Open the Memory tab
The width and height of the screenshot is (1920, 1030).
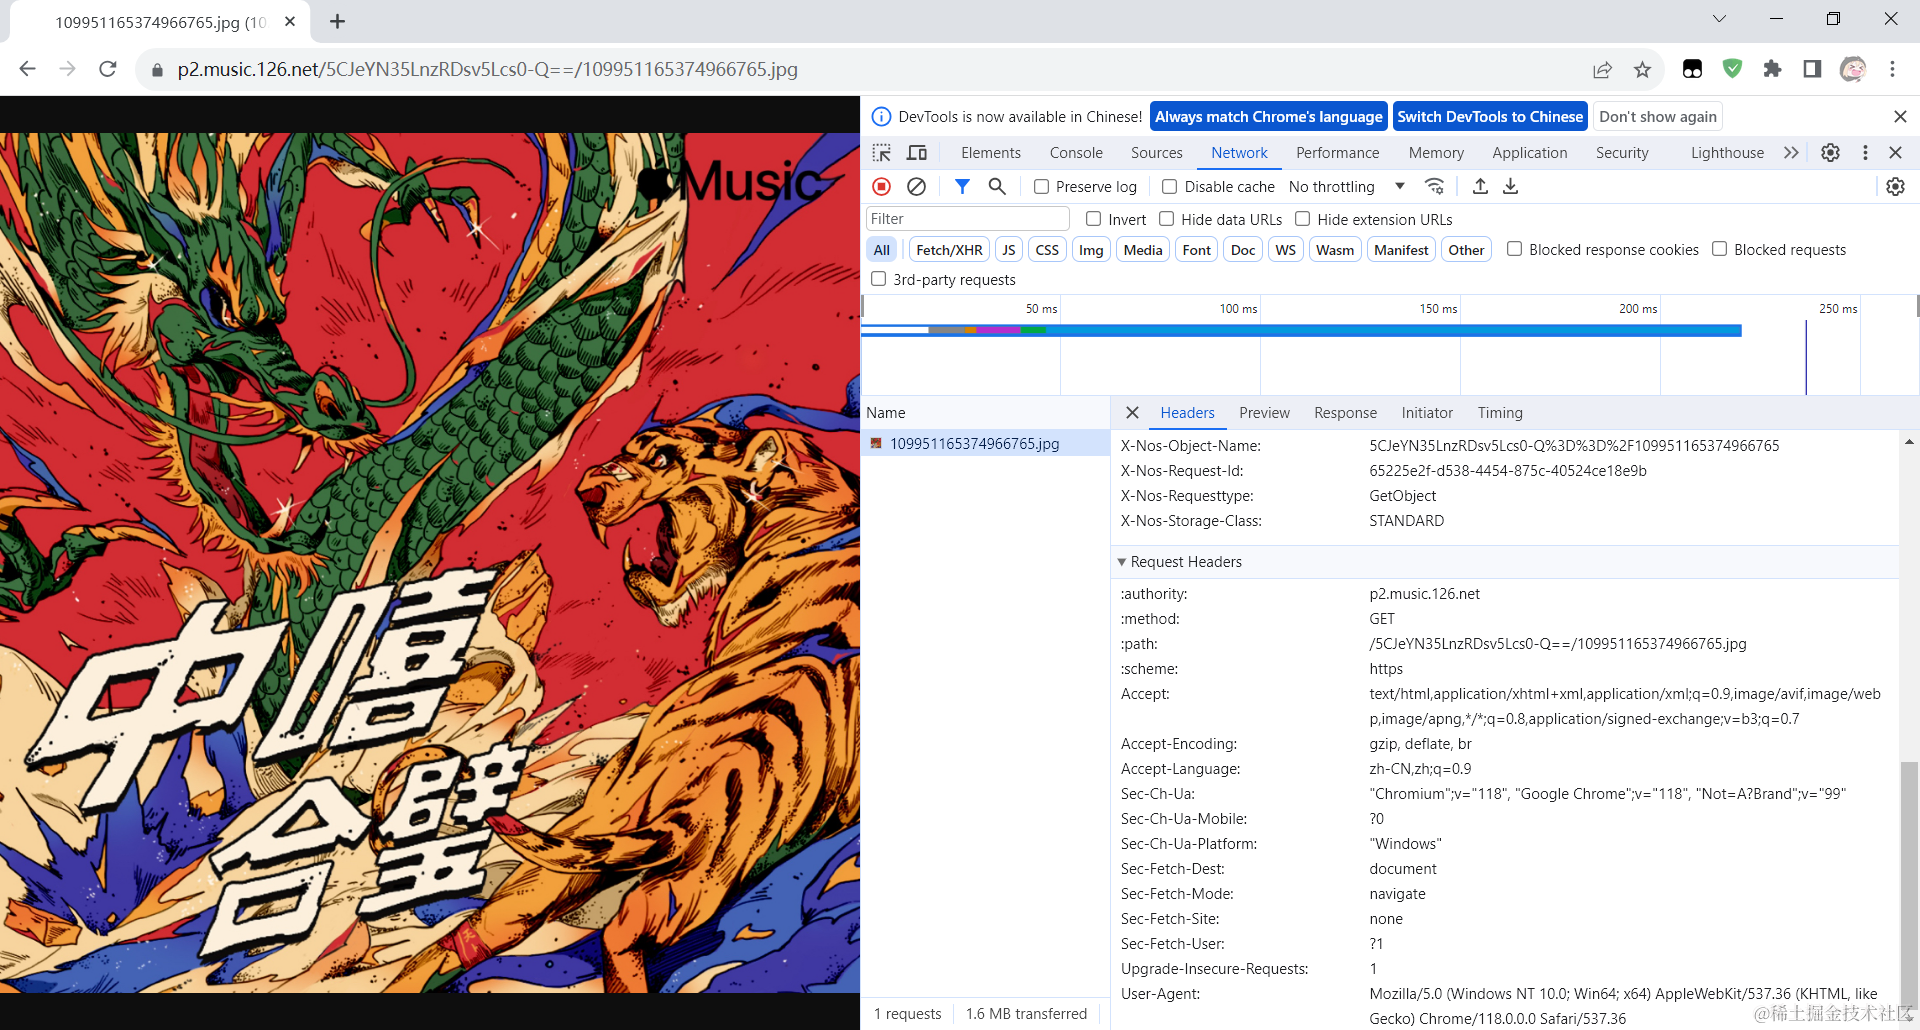tap(1436, 153)
